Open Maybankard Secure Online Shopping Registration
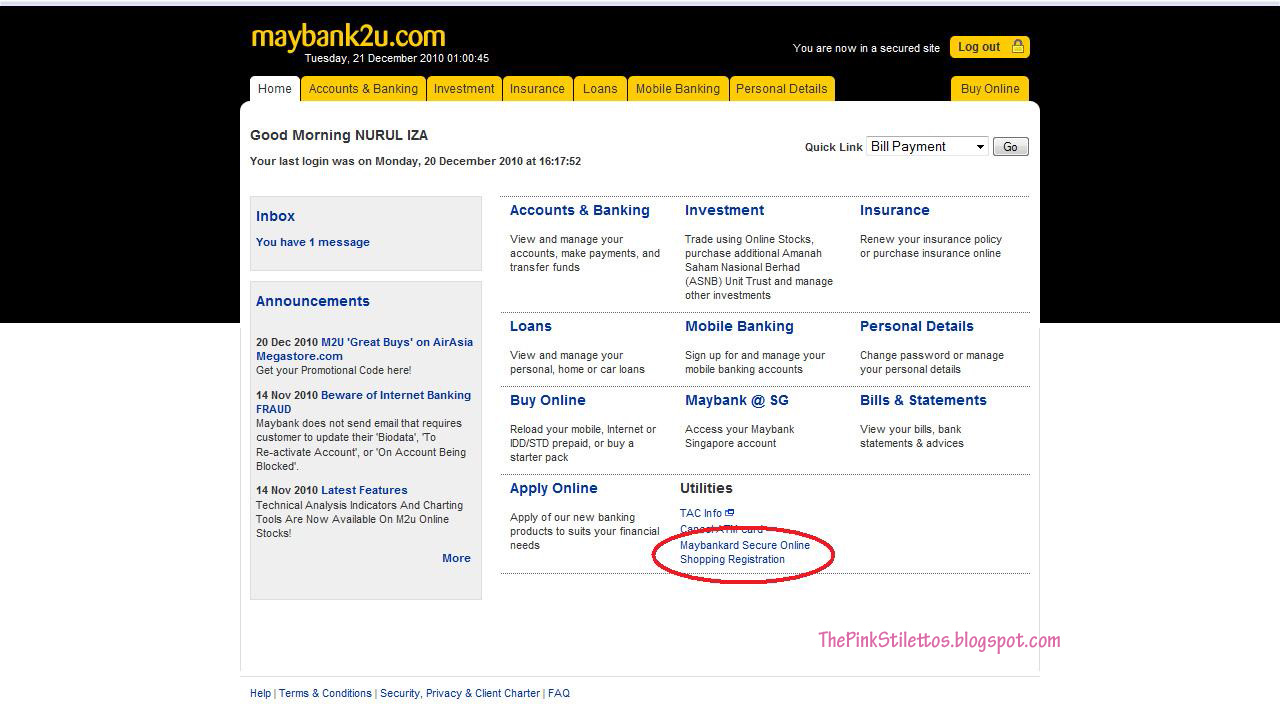 tap(745, 552)
